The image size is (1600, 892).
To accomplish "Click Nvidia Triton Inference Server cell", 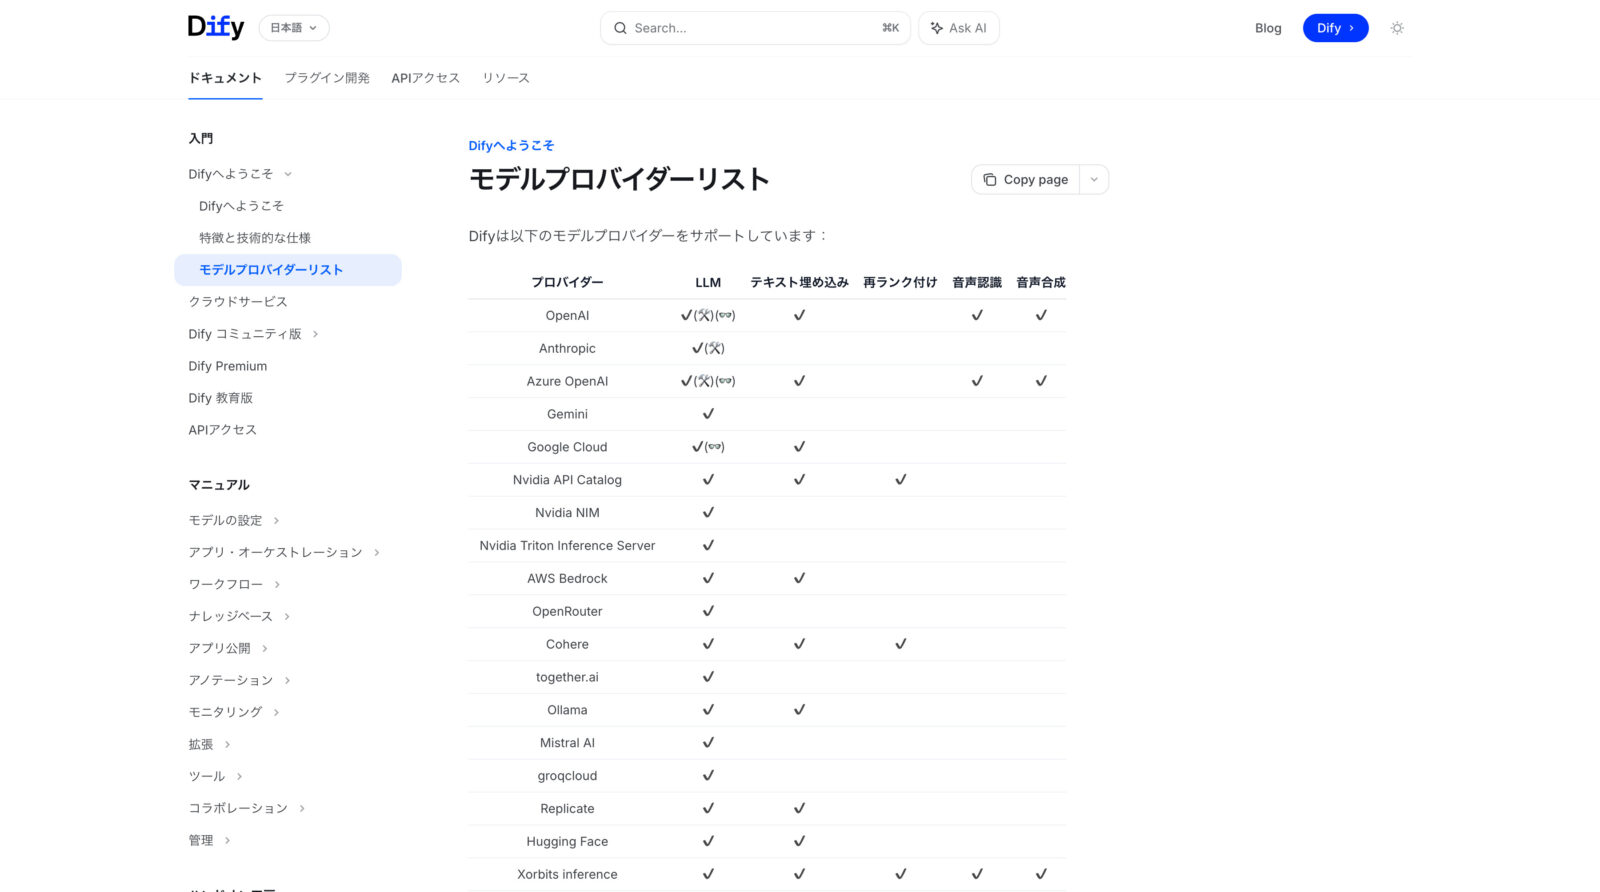I will (x=567, y=545).
